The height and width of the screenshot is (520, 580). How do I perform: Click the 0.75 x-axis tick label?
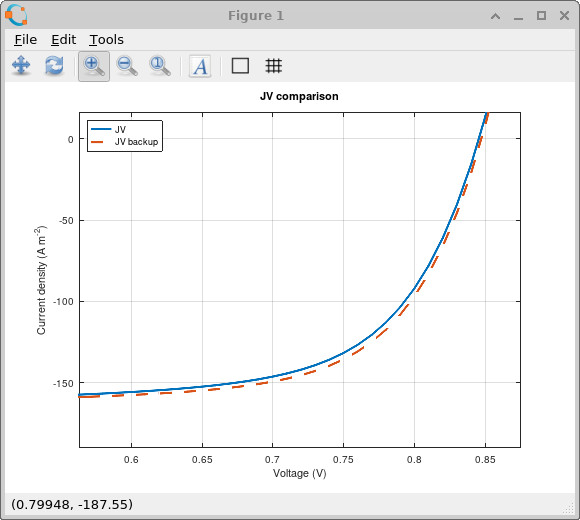point(343,459)
